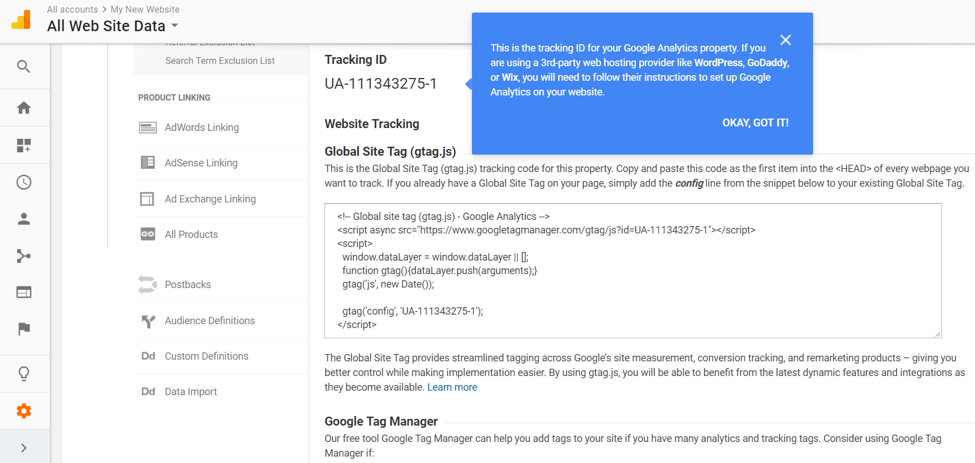The image size is (975, 463).
Task: Expand the Audience Definitions section
Action: pos(209,321)
